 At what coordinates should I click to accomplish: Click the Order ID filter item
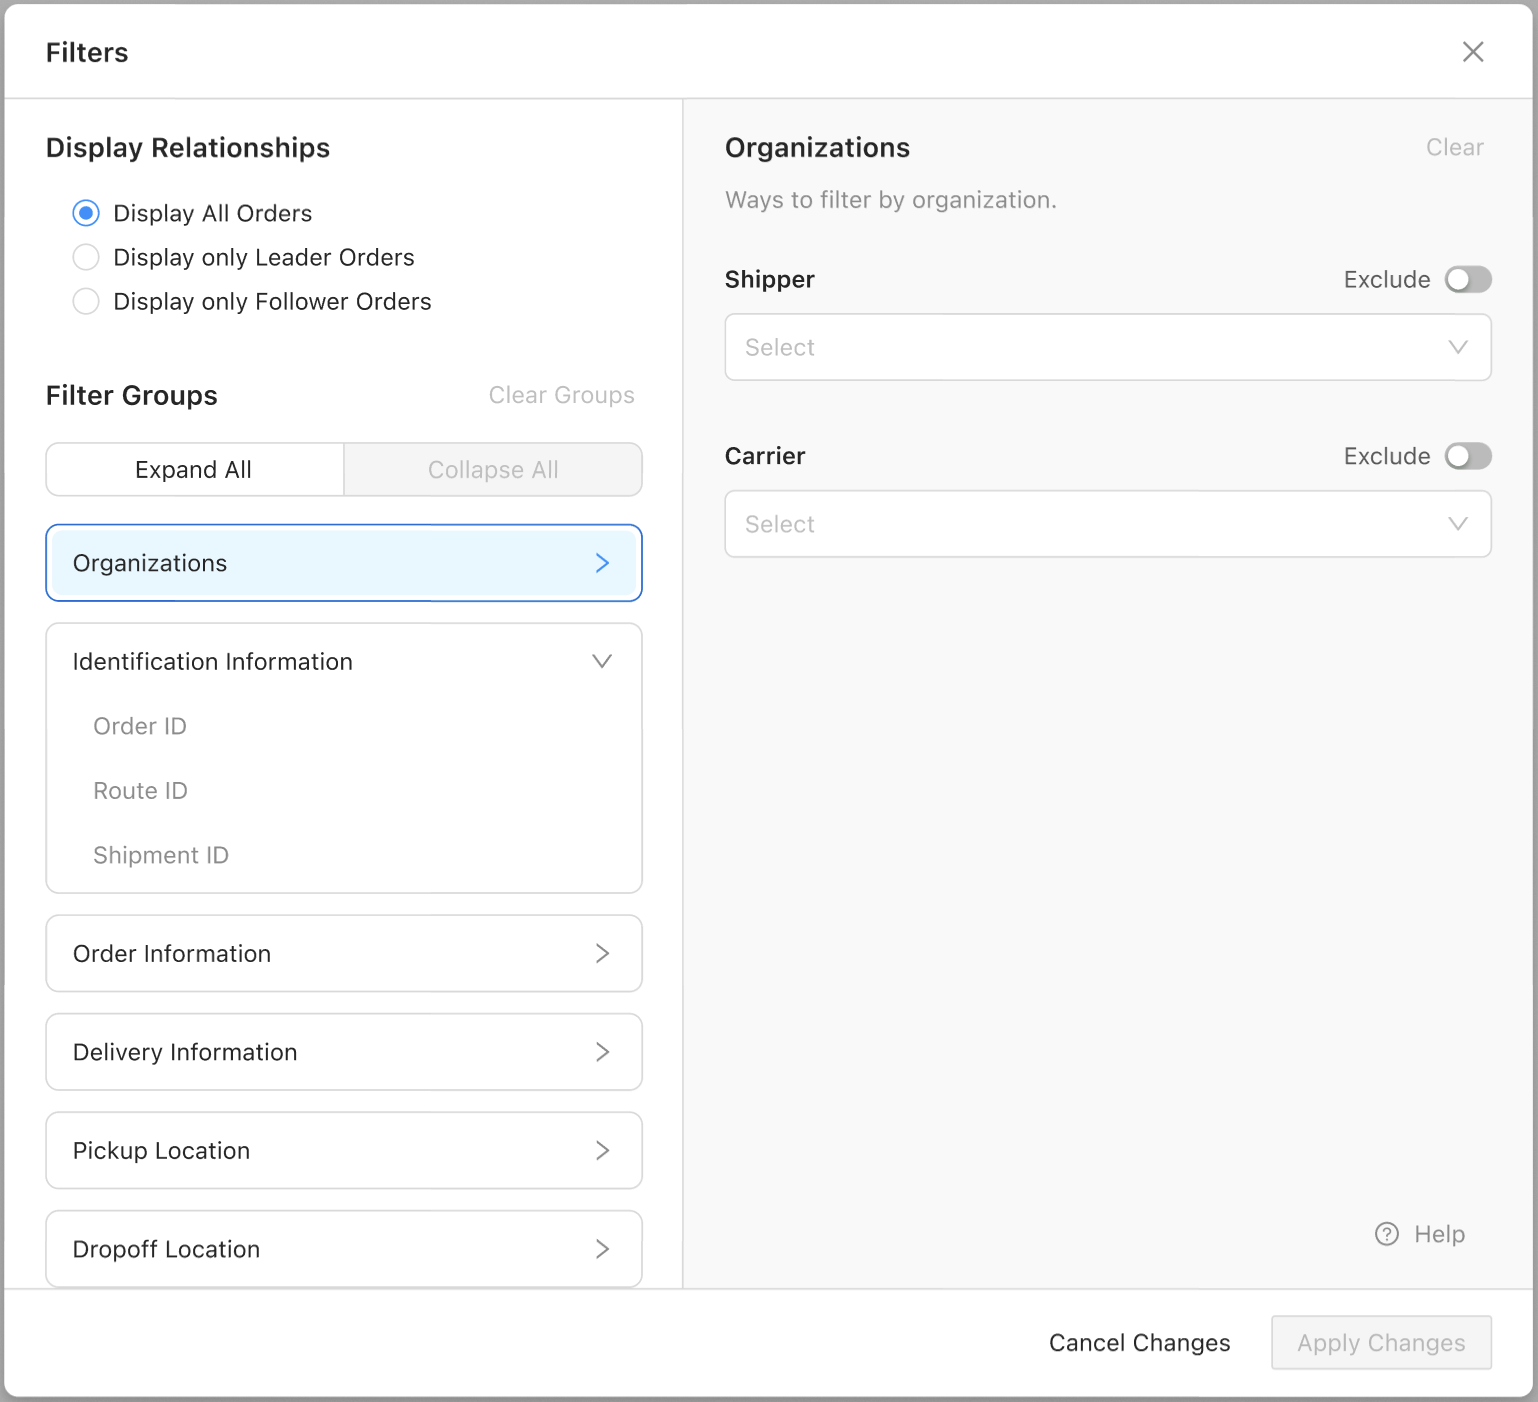click(x=140, y=726)
